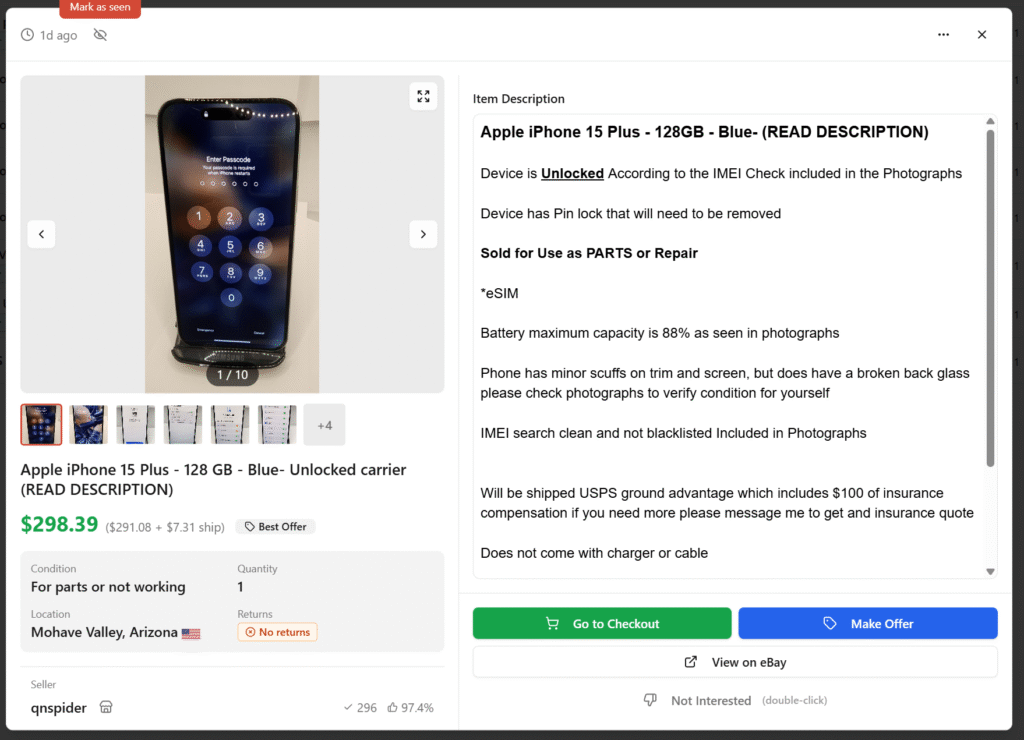Open the View on eBay link
The image size is (1024, 740).
[x=735, y=662]
